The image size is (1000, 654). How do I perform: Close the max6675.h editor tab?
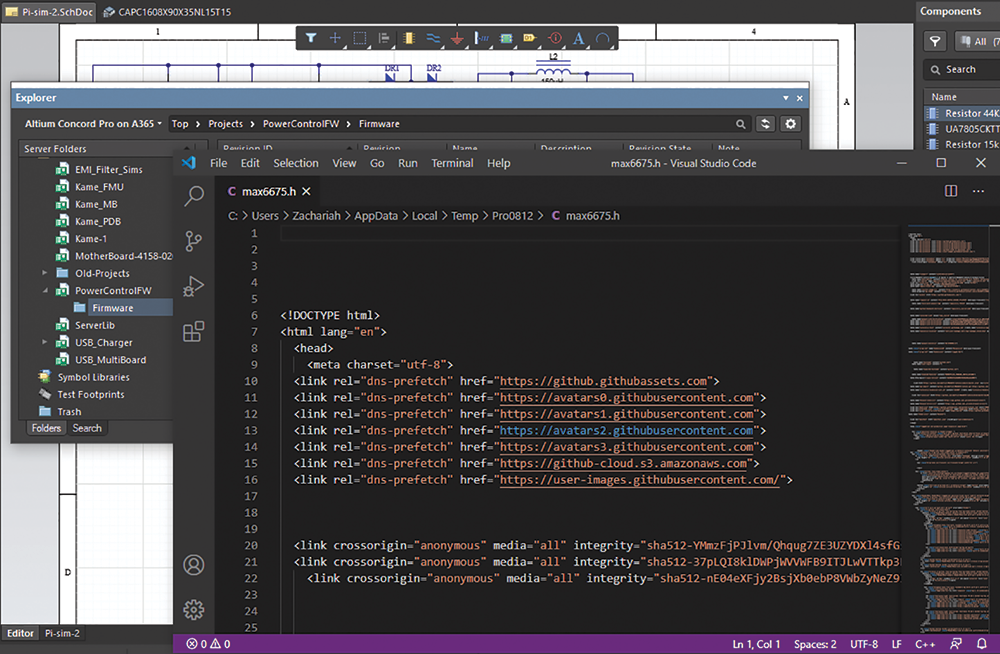tap(307, 191)
